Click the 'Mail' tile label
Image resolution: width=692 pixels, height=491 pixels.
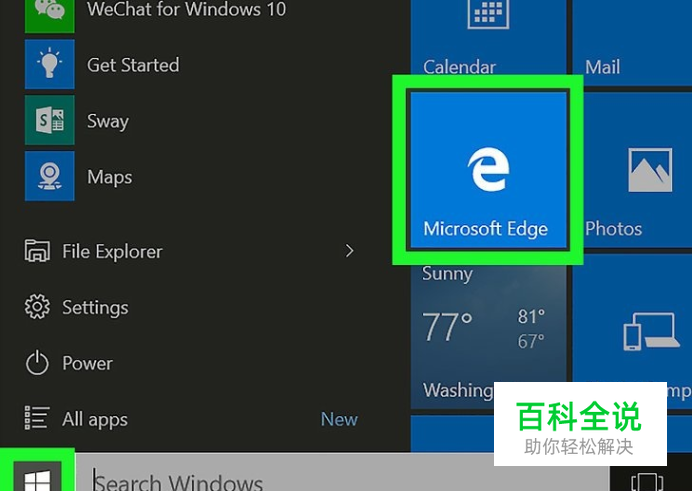(602, 67)
